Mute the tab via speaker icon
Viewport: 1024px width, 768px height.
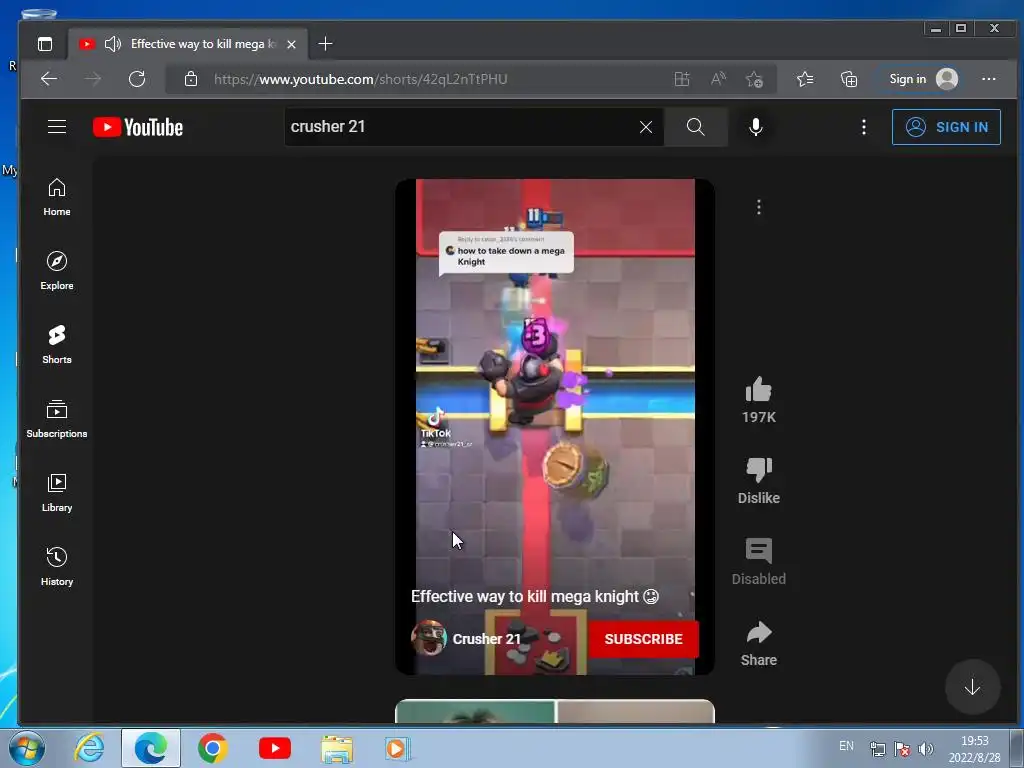(x=113, y=44)
